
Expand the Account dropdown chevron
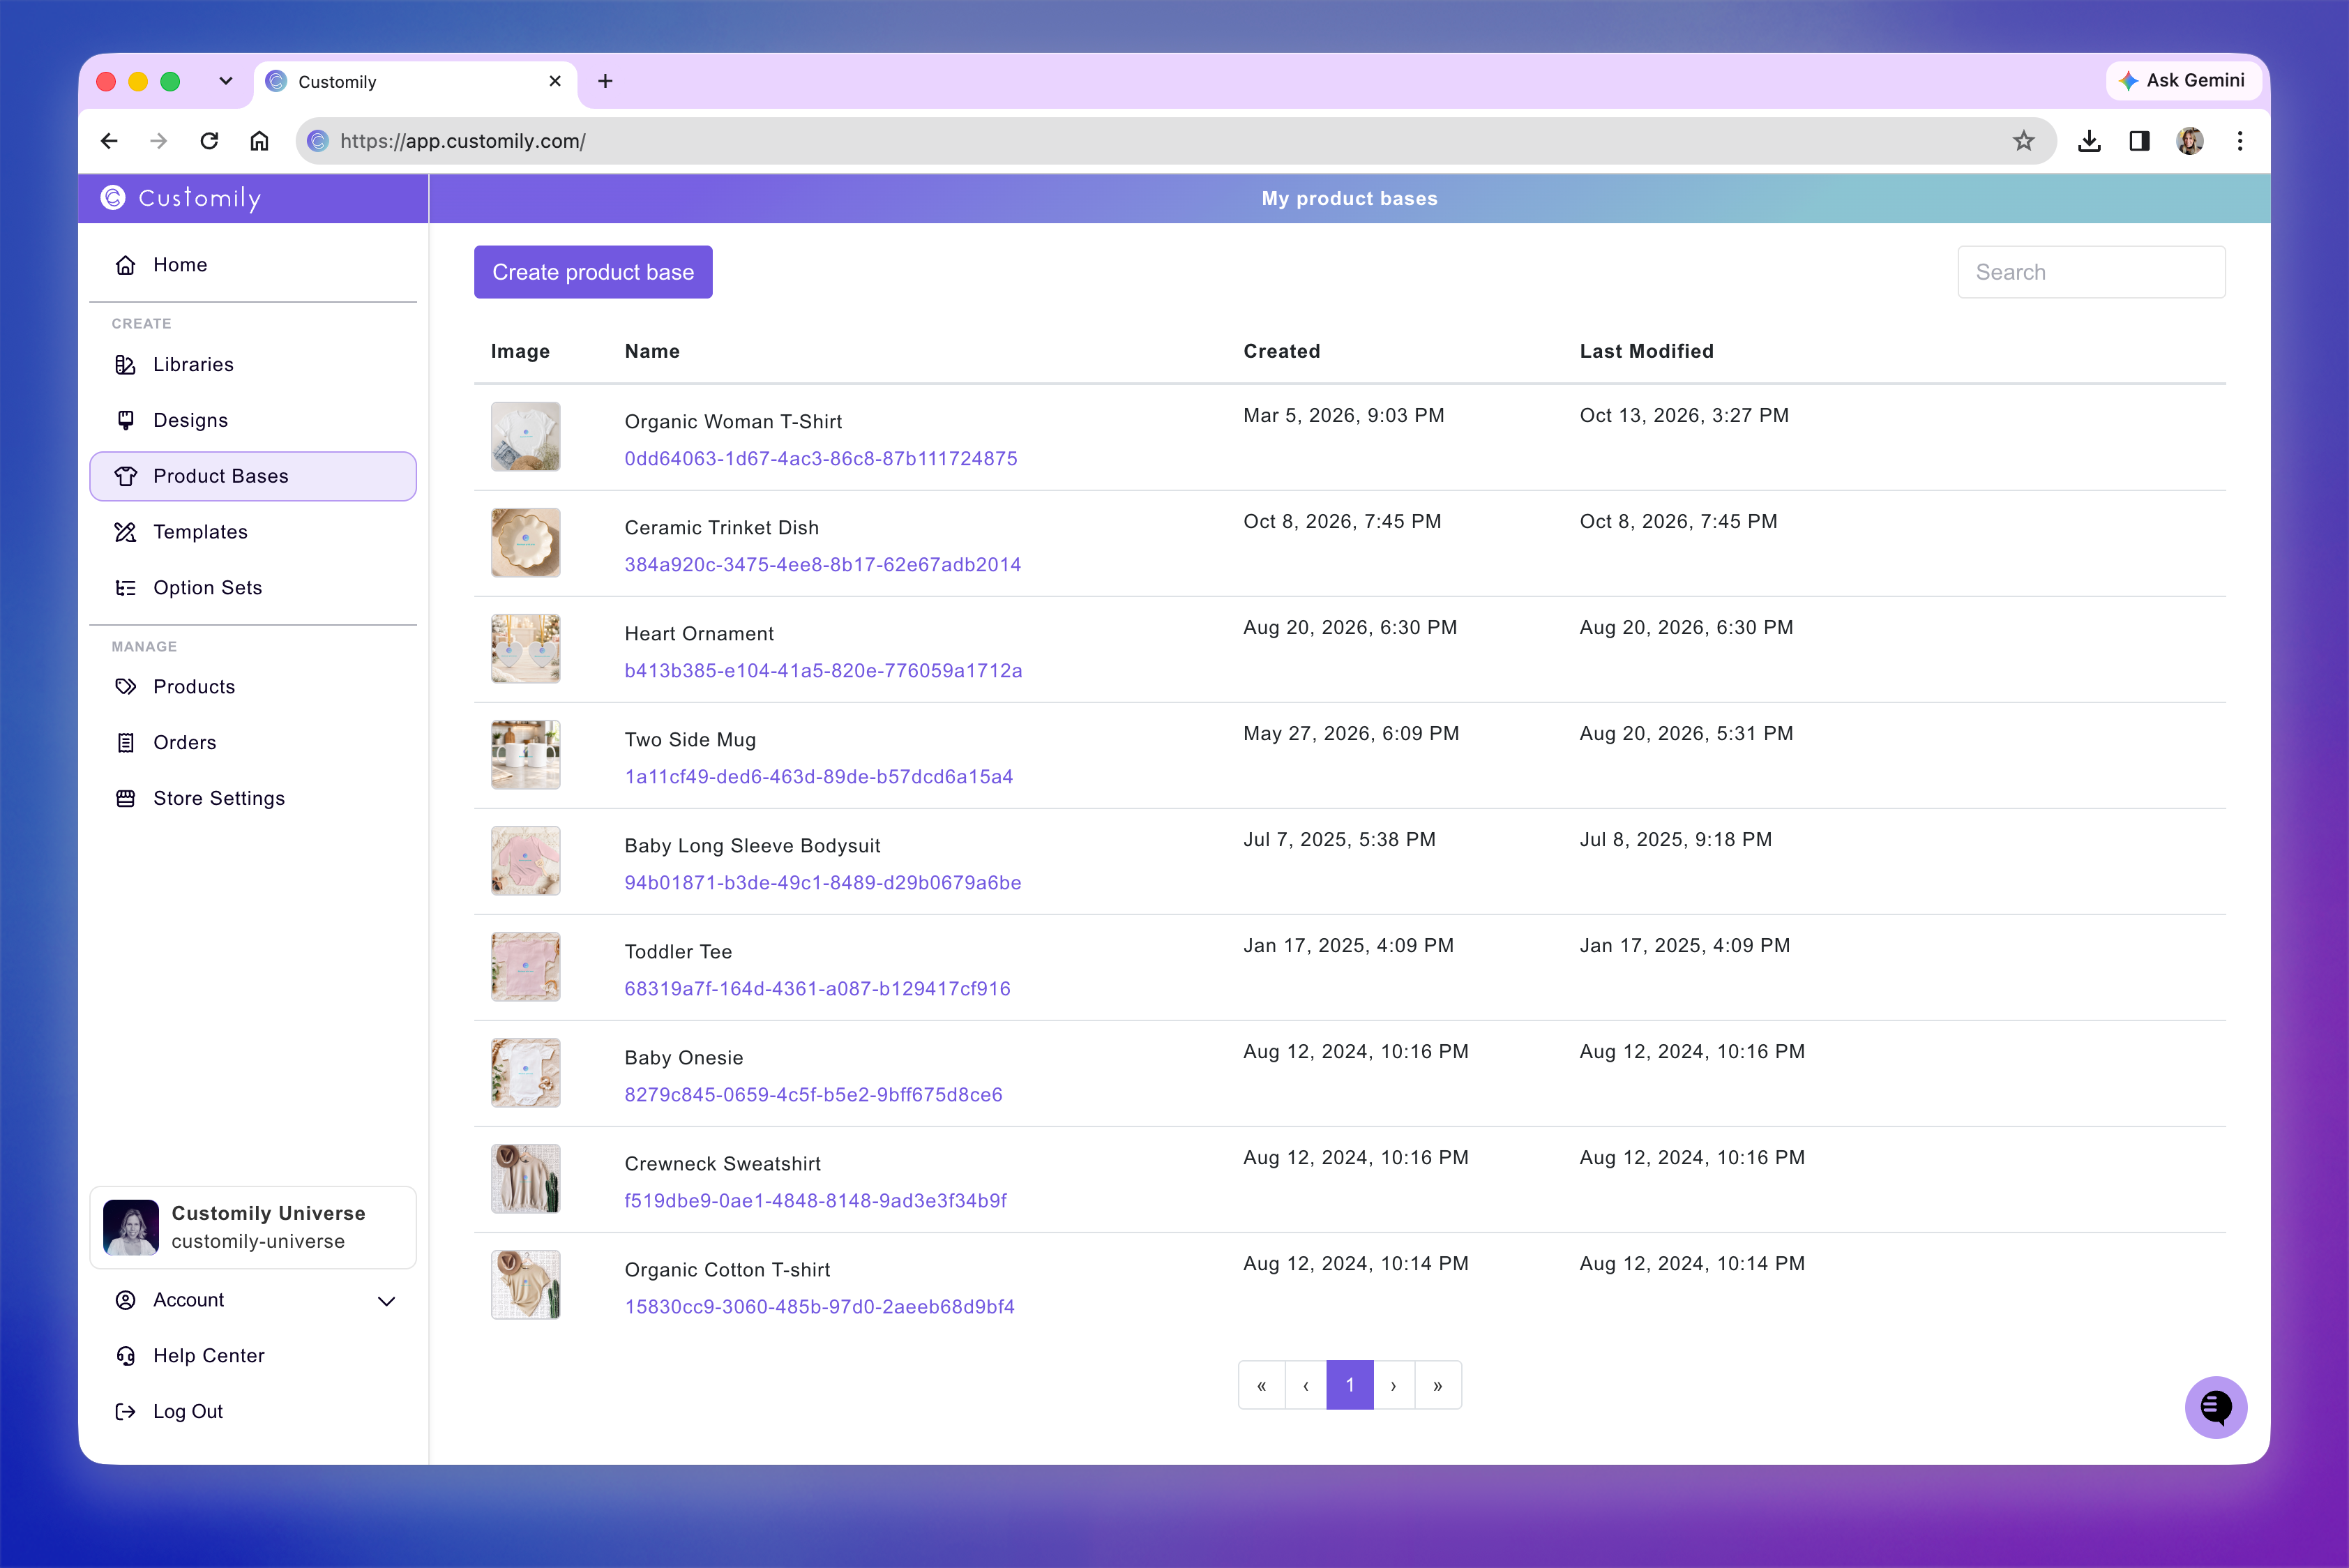[386, 1301]
